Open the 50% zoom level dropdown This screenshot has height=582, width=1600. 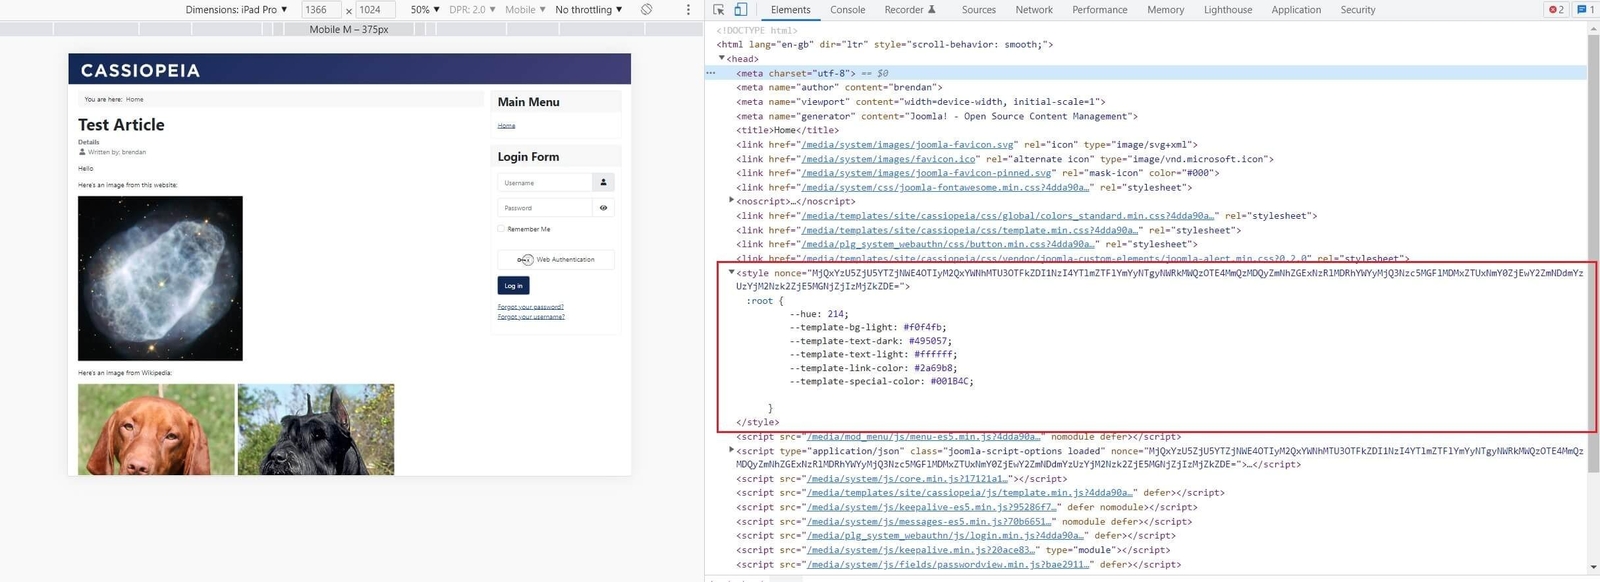click(x=425, y=10)
